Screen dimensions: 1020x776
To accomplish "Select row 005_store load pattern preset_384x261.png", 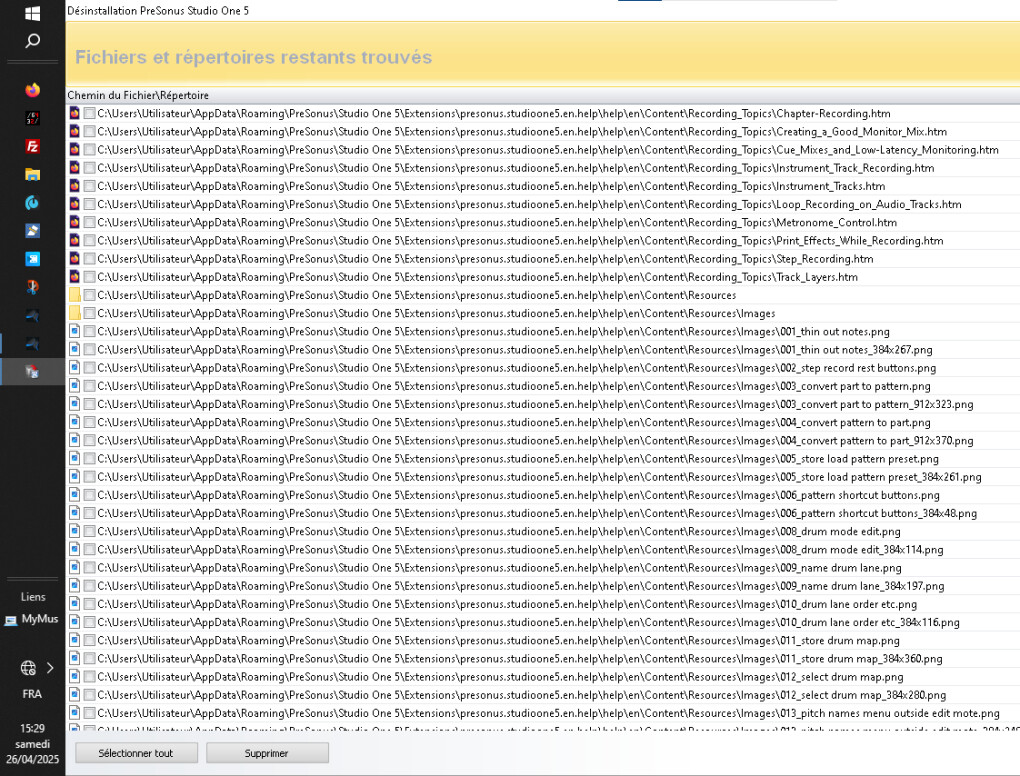I will (x=543, y=477).
